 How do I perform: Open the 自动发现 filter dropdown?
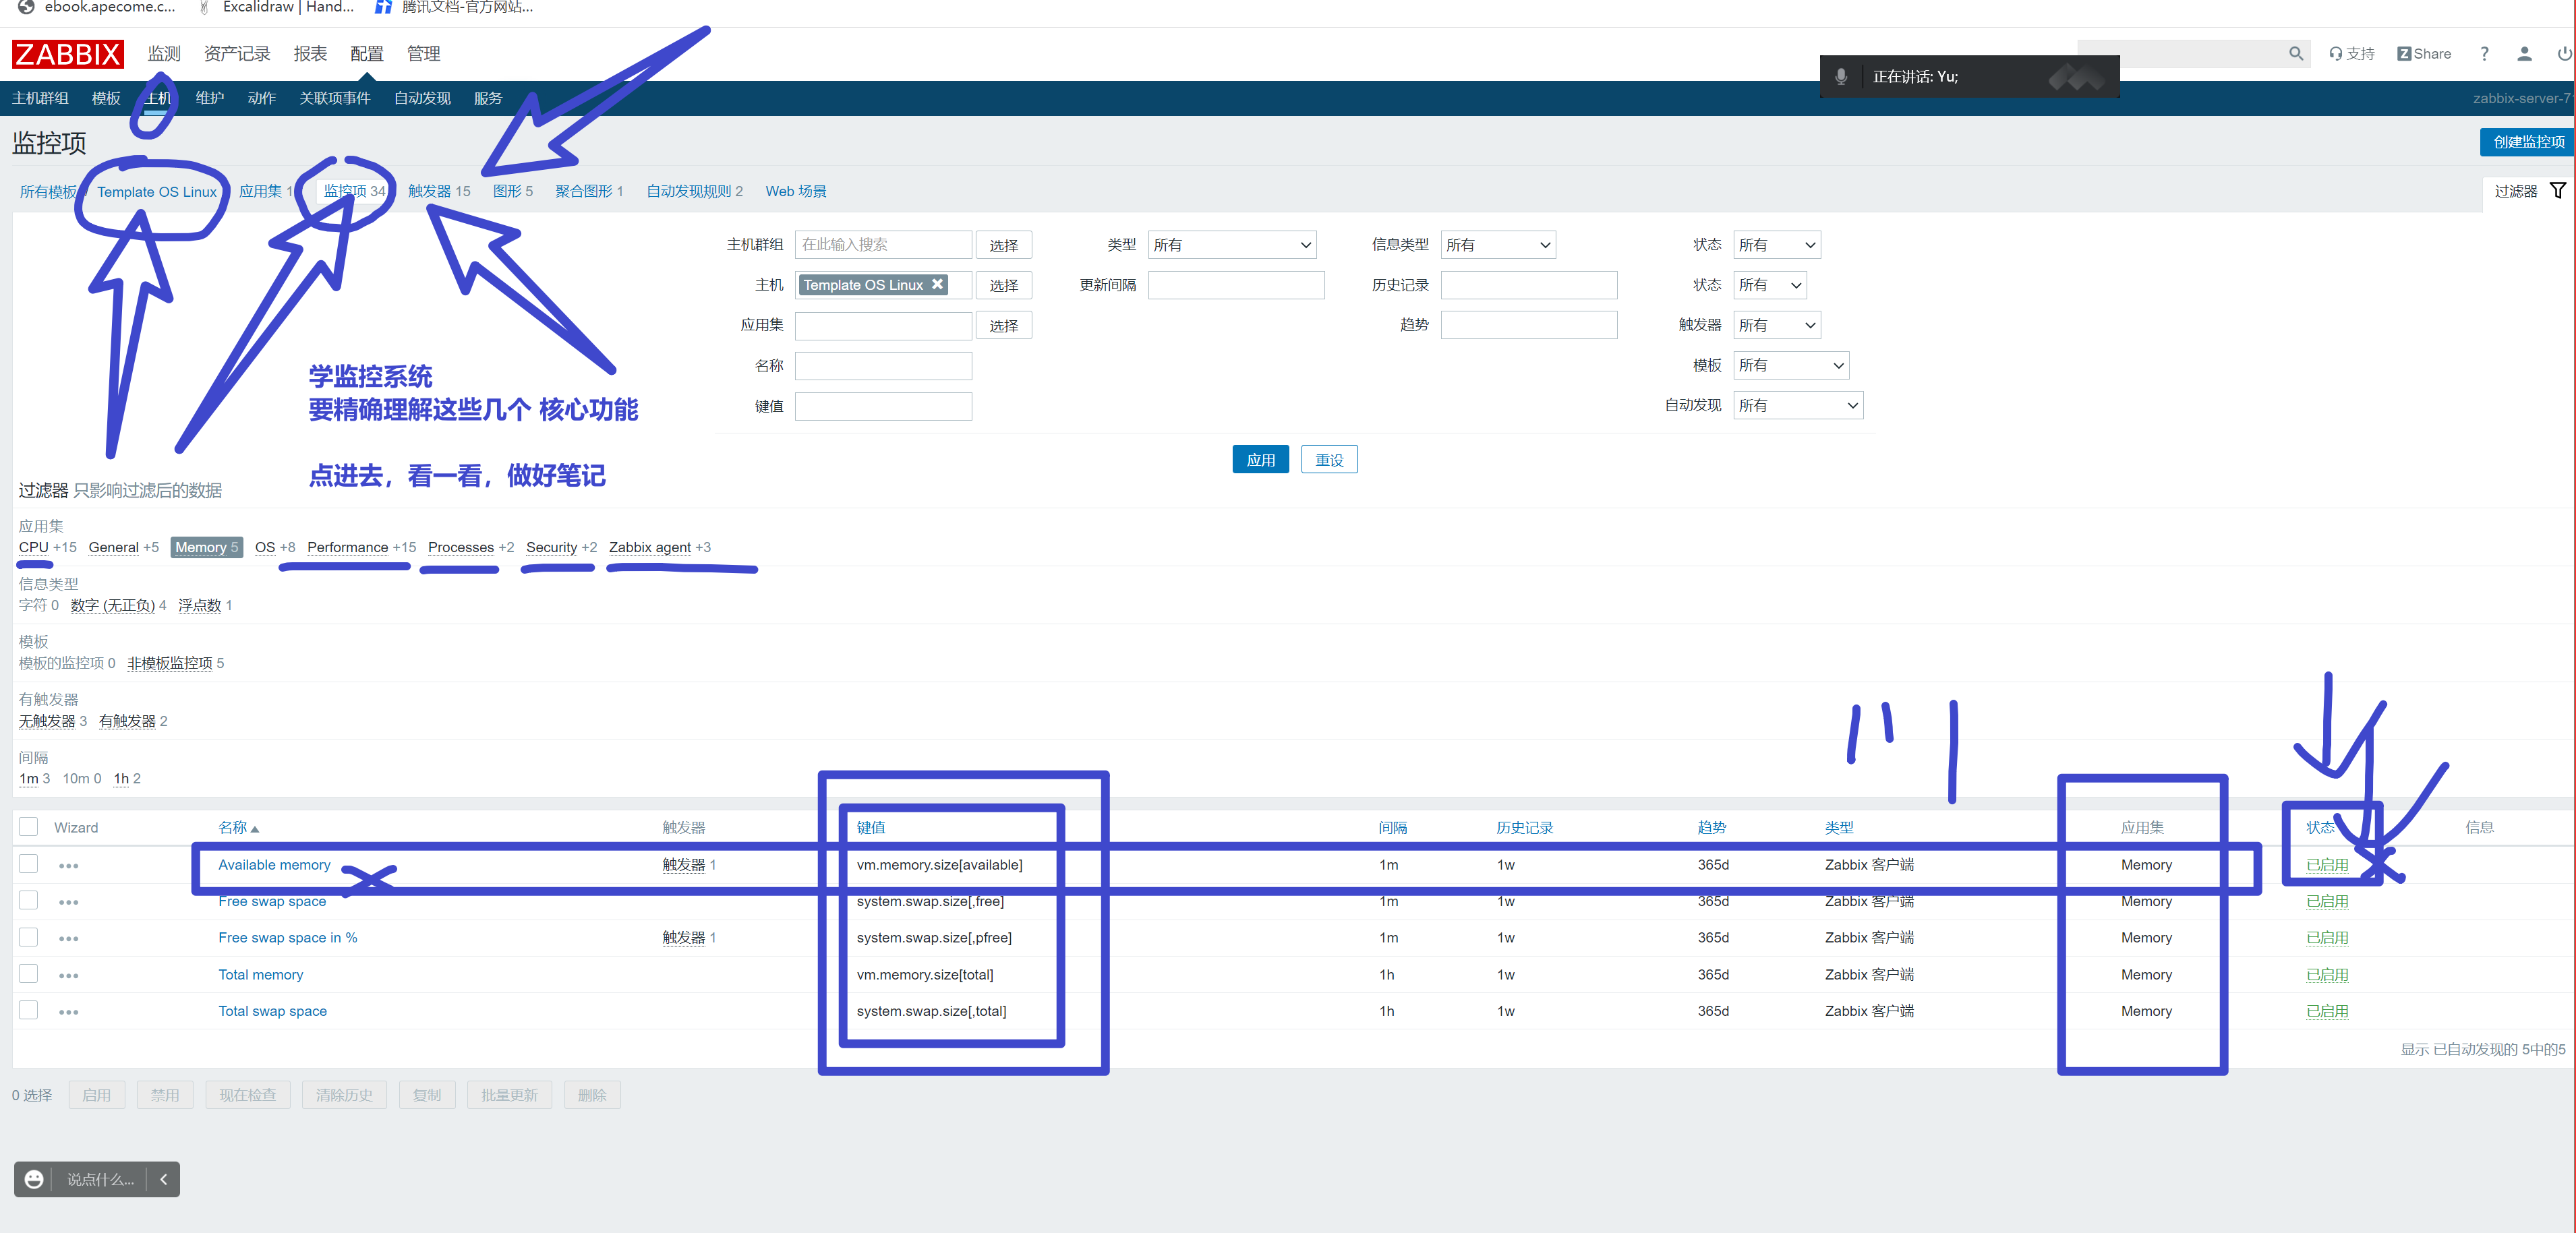pos(1798,405)
